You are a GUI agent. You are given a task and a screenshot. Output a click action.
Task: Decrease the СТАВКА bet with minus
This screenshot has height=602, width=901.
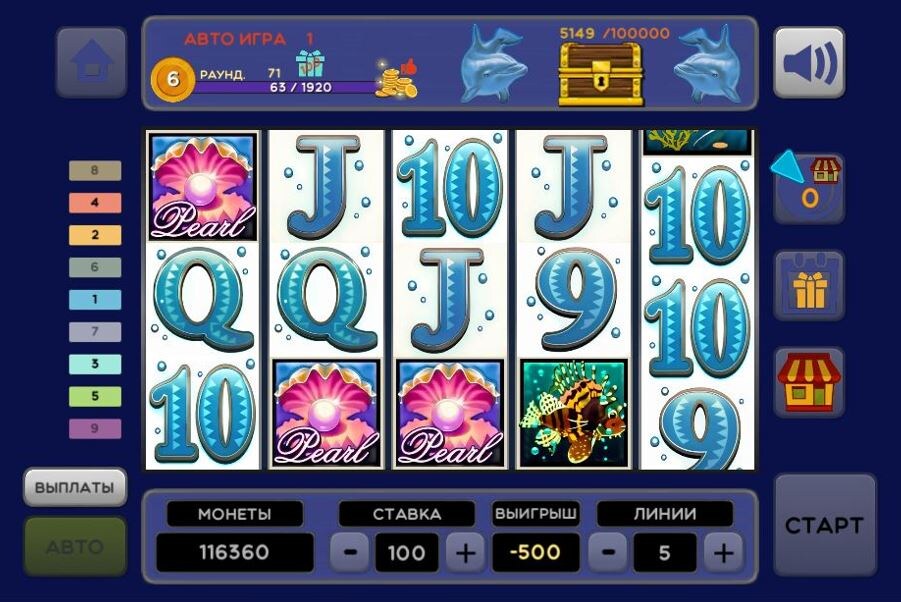(x=350, y=553)
